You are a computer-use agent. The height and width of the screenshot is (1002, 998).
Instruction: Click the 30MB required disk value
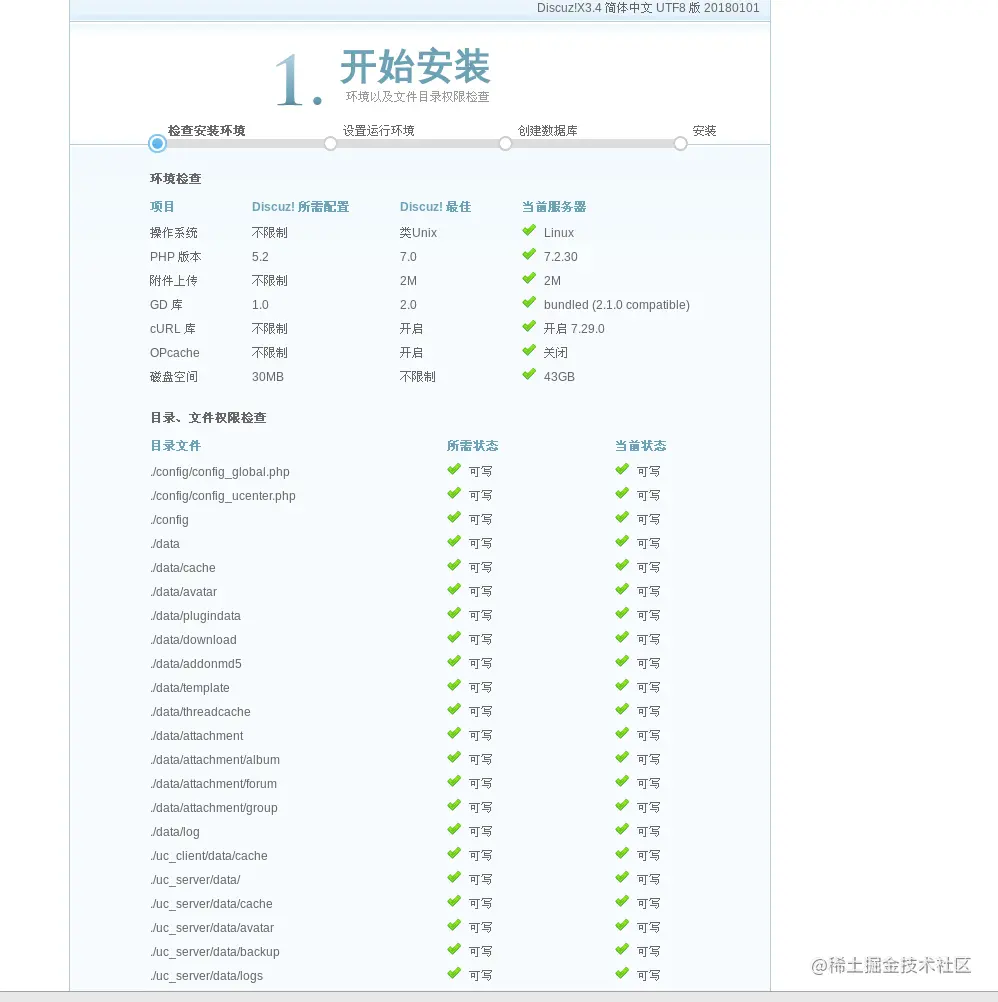268,376
